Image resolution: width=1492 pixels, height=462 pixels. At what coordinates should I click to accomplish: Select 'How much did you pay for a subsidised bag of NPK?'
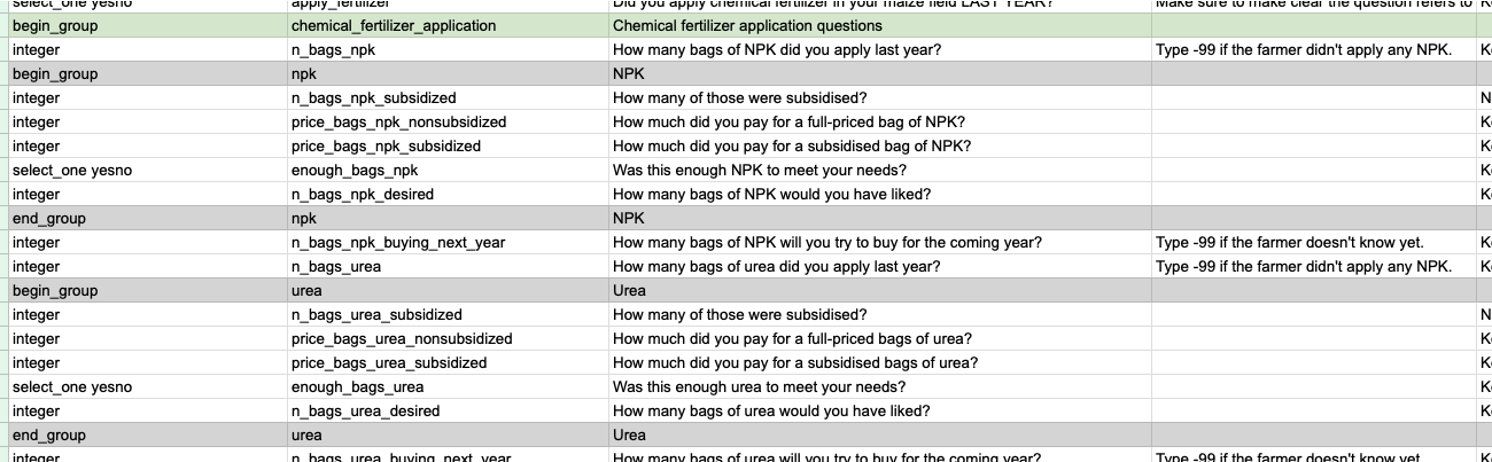point(792,146)
